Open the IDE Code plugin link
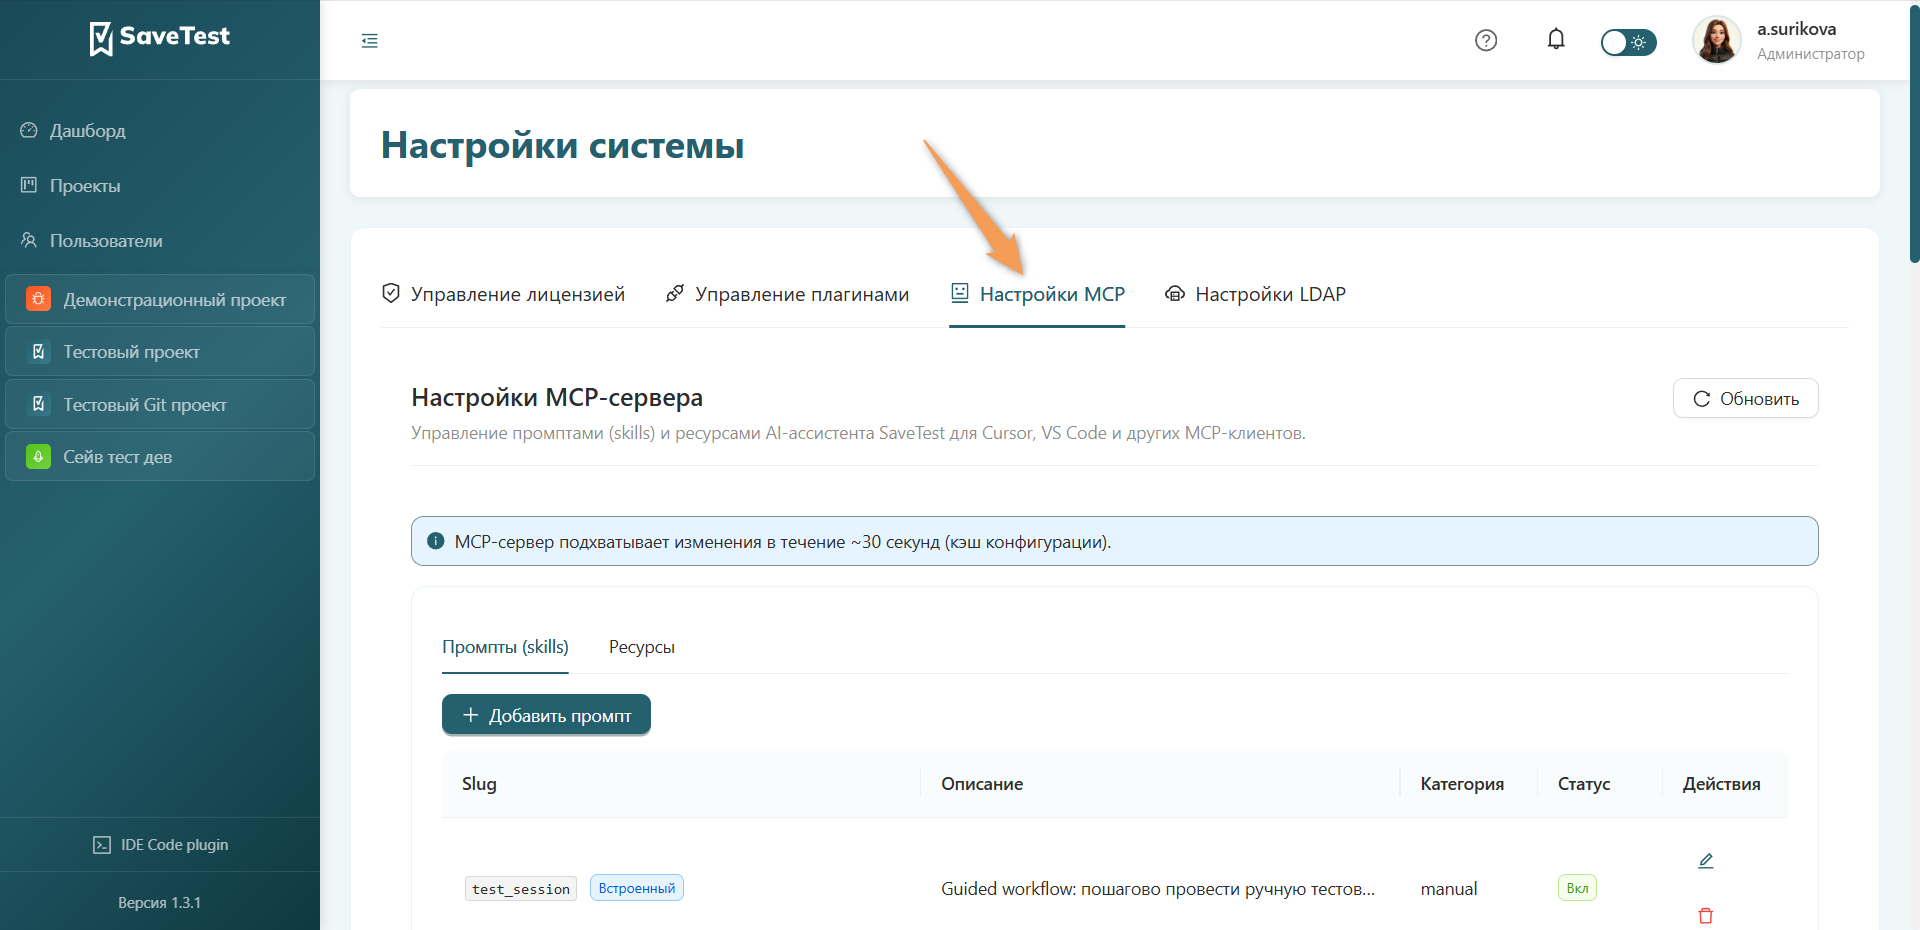 [160, 845]
